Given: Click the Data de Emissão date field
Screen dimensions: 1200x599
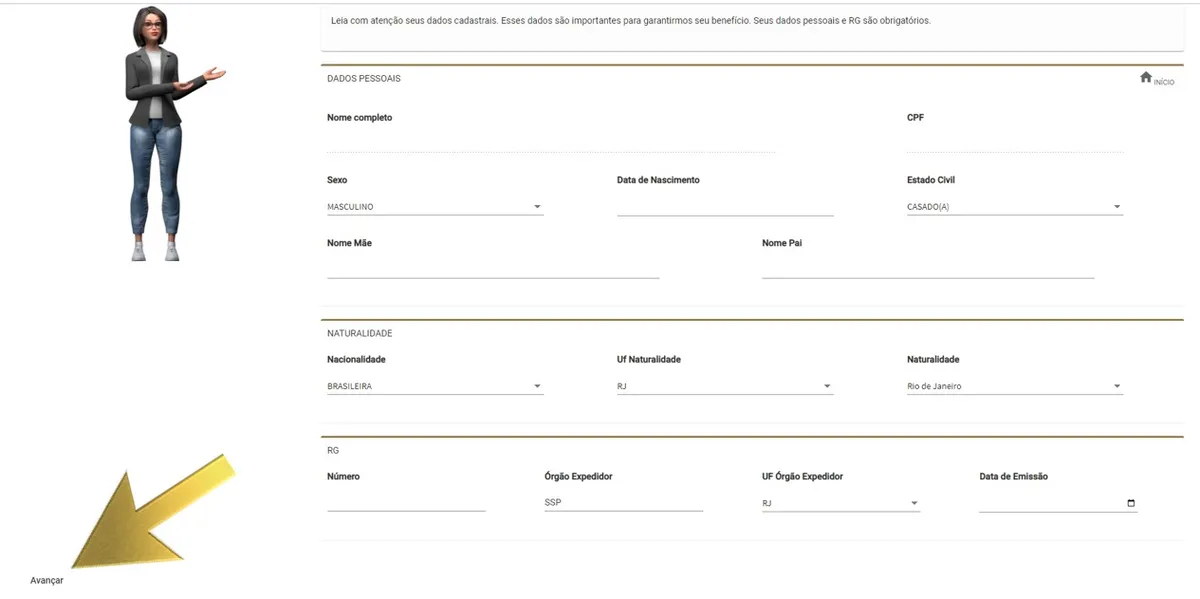Looking at the screenshot, I should [x=1050, y=503].
